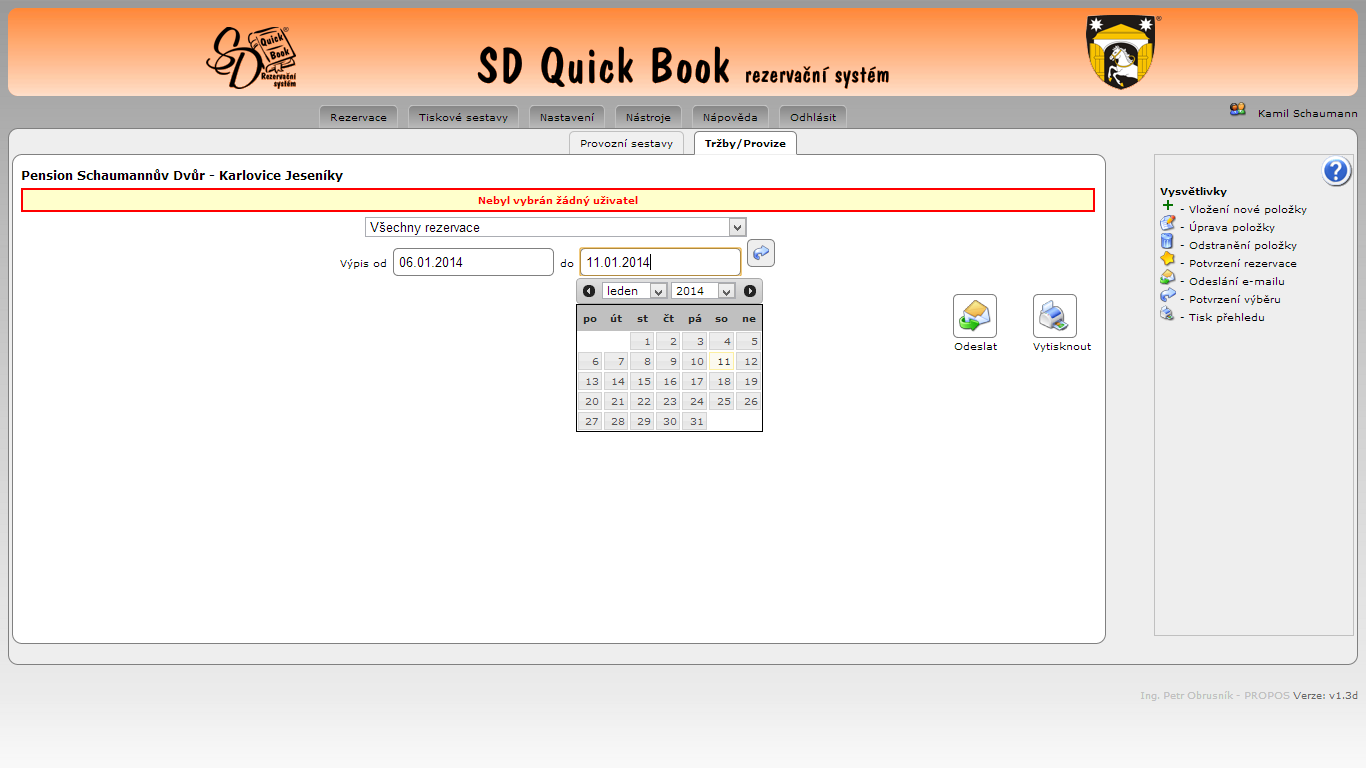Go to previous month in calendar
This screenshot has width=1366, height=768.
(x=589, y=291)
